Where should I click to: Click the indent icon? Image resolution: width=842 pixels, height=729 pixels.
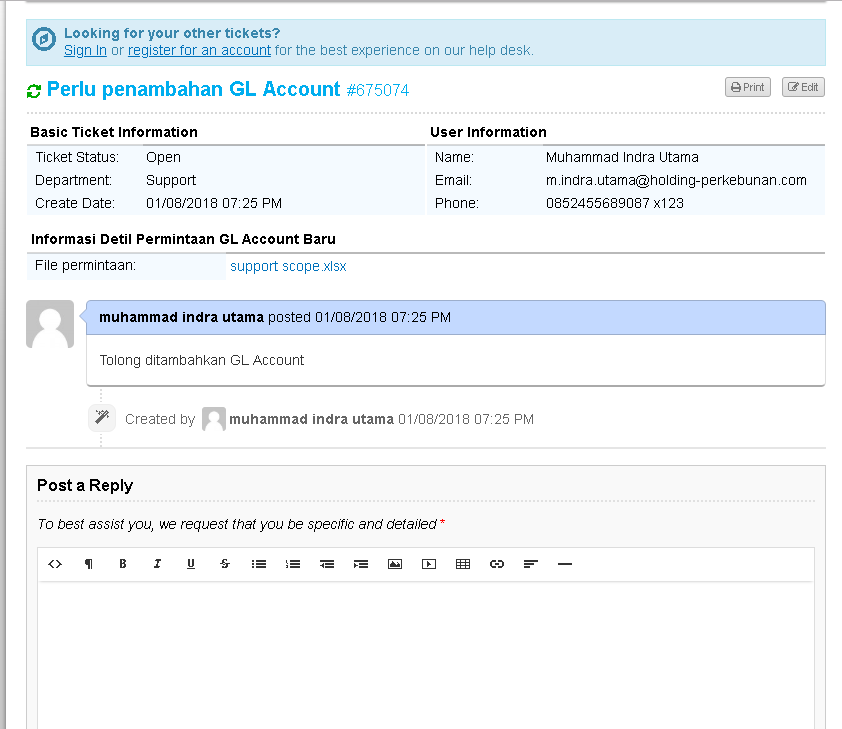tap(361, 564)
